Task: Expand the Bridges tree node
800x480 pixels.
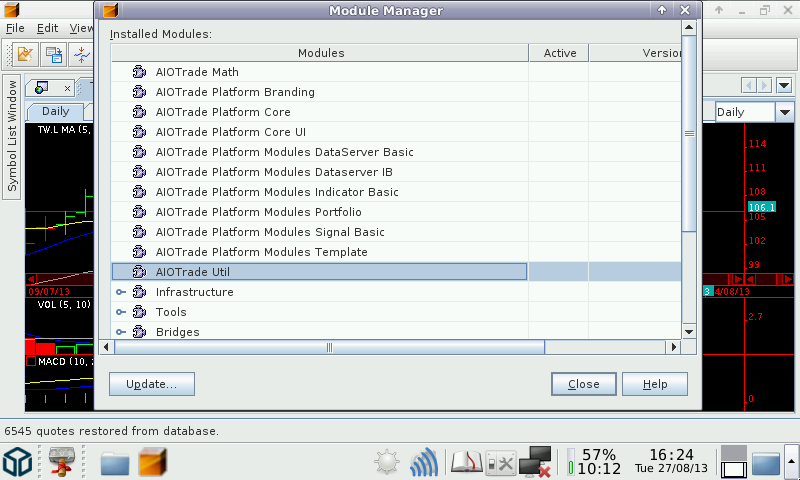Action: (x=120, y=332)
